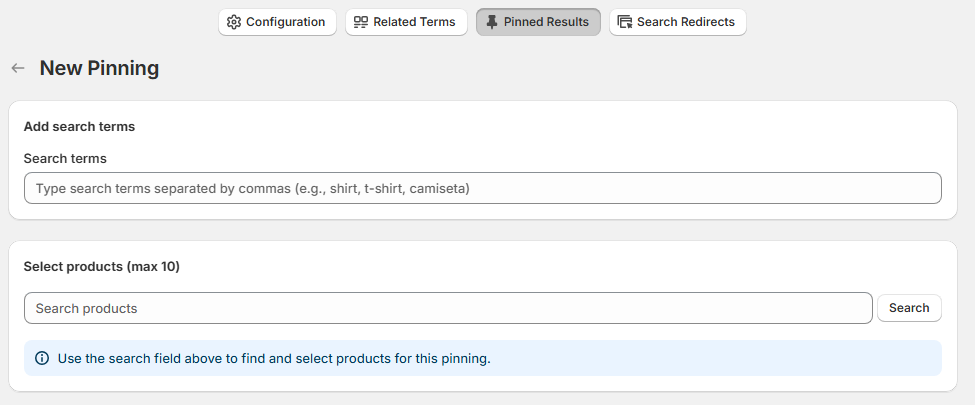This screenshot has width=975, height=405.
Task: Click the info icon in the blue banner
Action: pyautogui.click(x=42, y=358)
